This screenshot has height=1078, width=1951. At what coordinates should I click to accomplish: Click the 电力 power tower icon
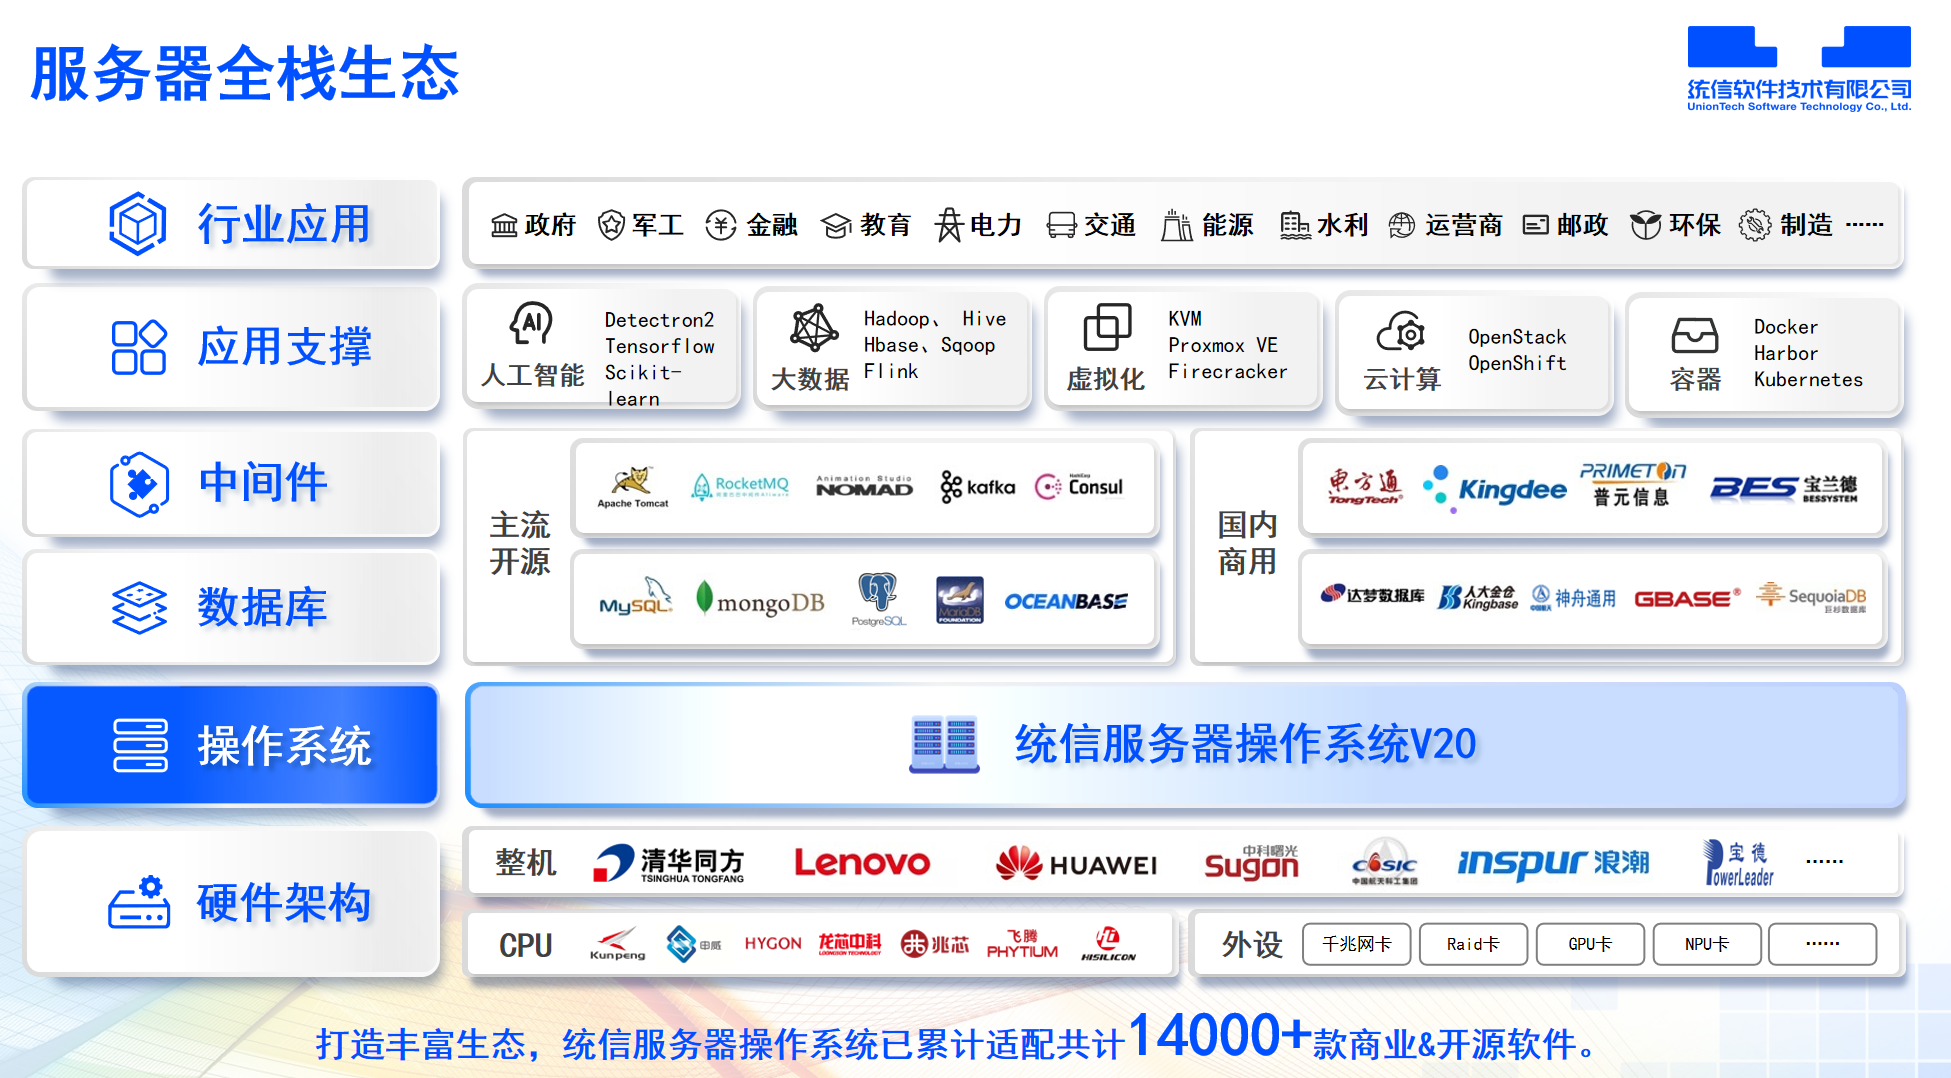click(x=949, y=225)
